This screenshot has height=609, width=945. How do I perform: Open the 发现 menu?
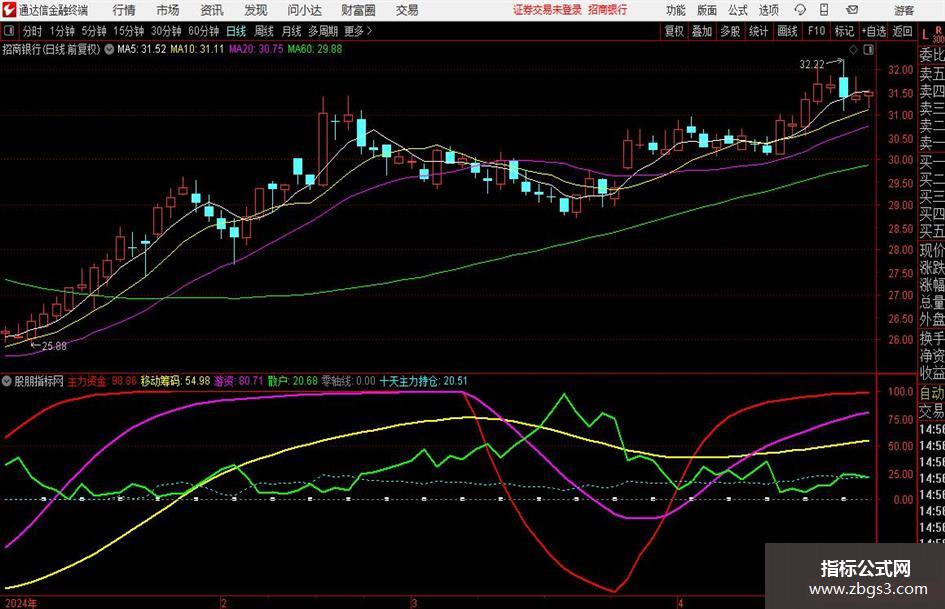256,10
